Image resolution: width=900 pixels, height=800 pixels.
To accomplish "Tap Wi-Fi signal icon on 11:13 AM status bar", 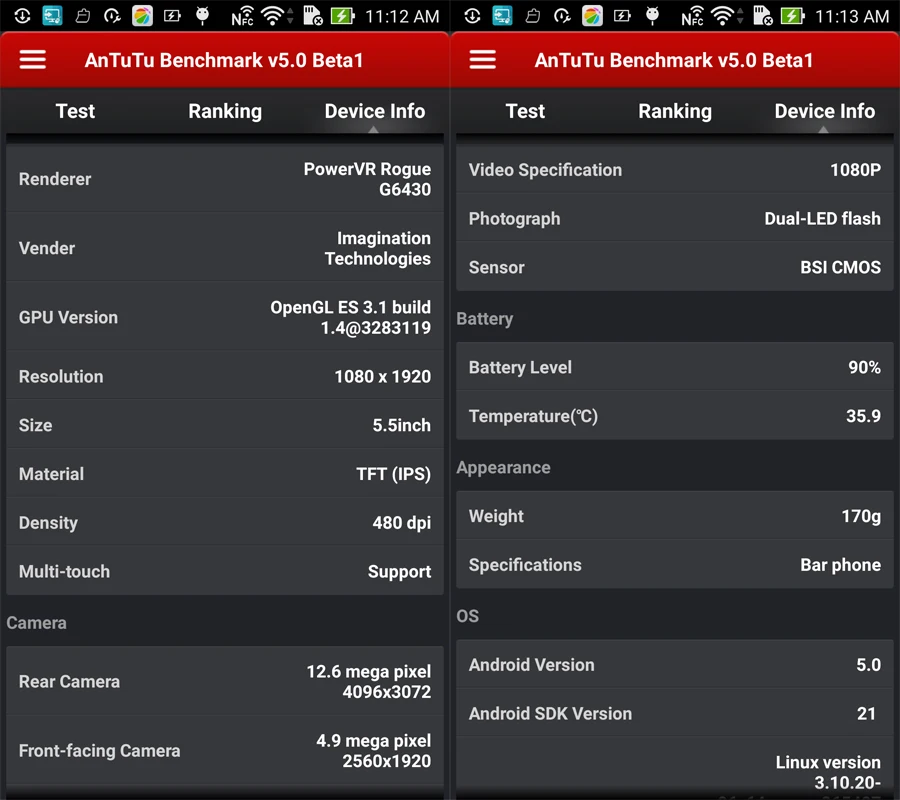I will tap(724, 16).
